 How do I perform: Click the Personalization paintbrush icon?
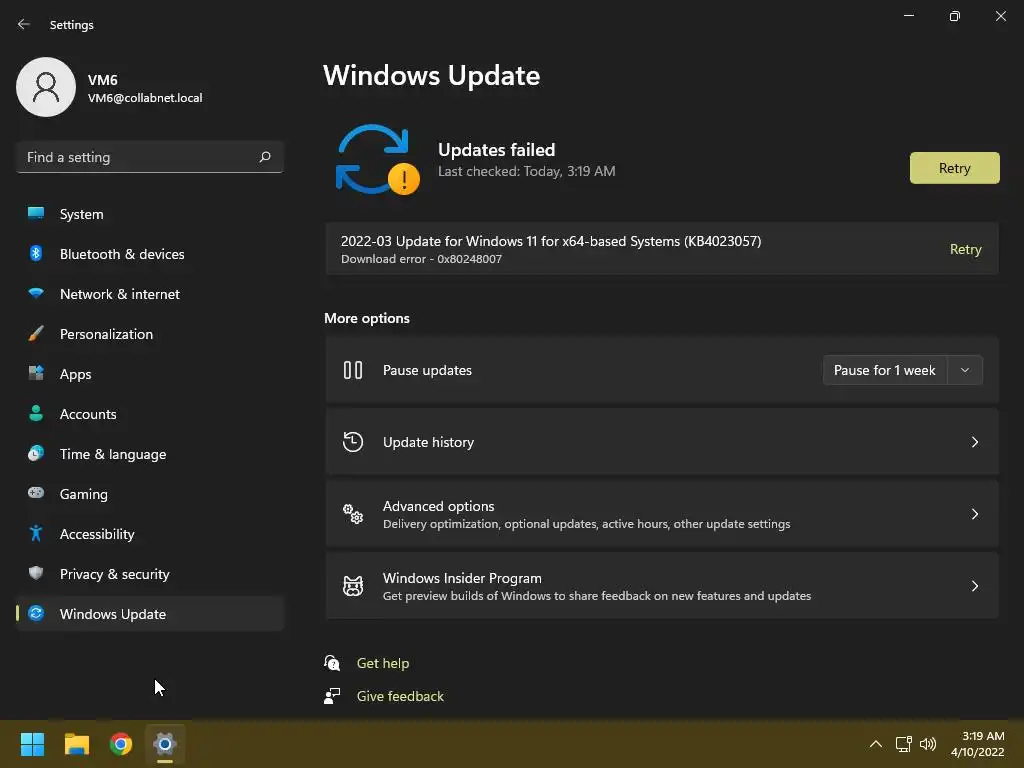point(36,334)
